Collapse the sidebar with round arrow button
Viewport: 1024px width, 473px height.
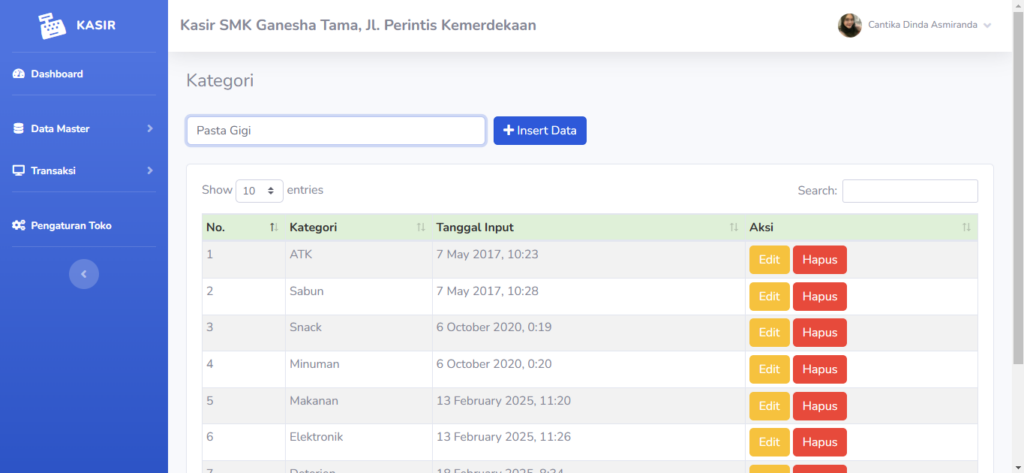(84, 274)
